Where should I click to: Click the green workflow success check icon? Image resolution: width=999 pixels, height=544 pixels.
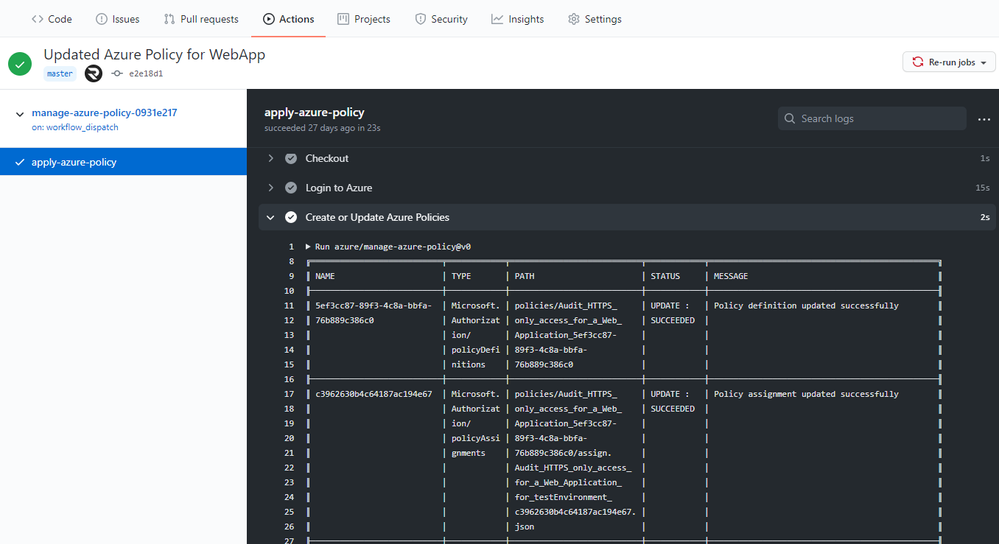click(20, 64)
